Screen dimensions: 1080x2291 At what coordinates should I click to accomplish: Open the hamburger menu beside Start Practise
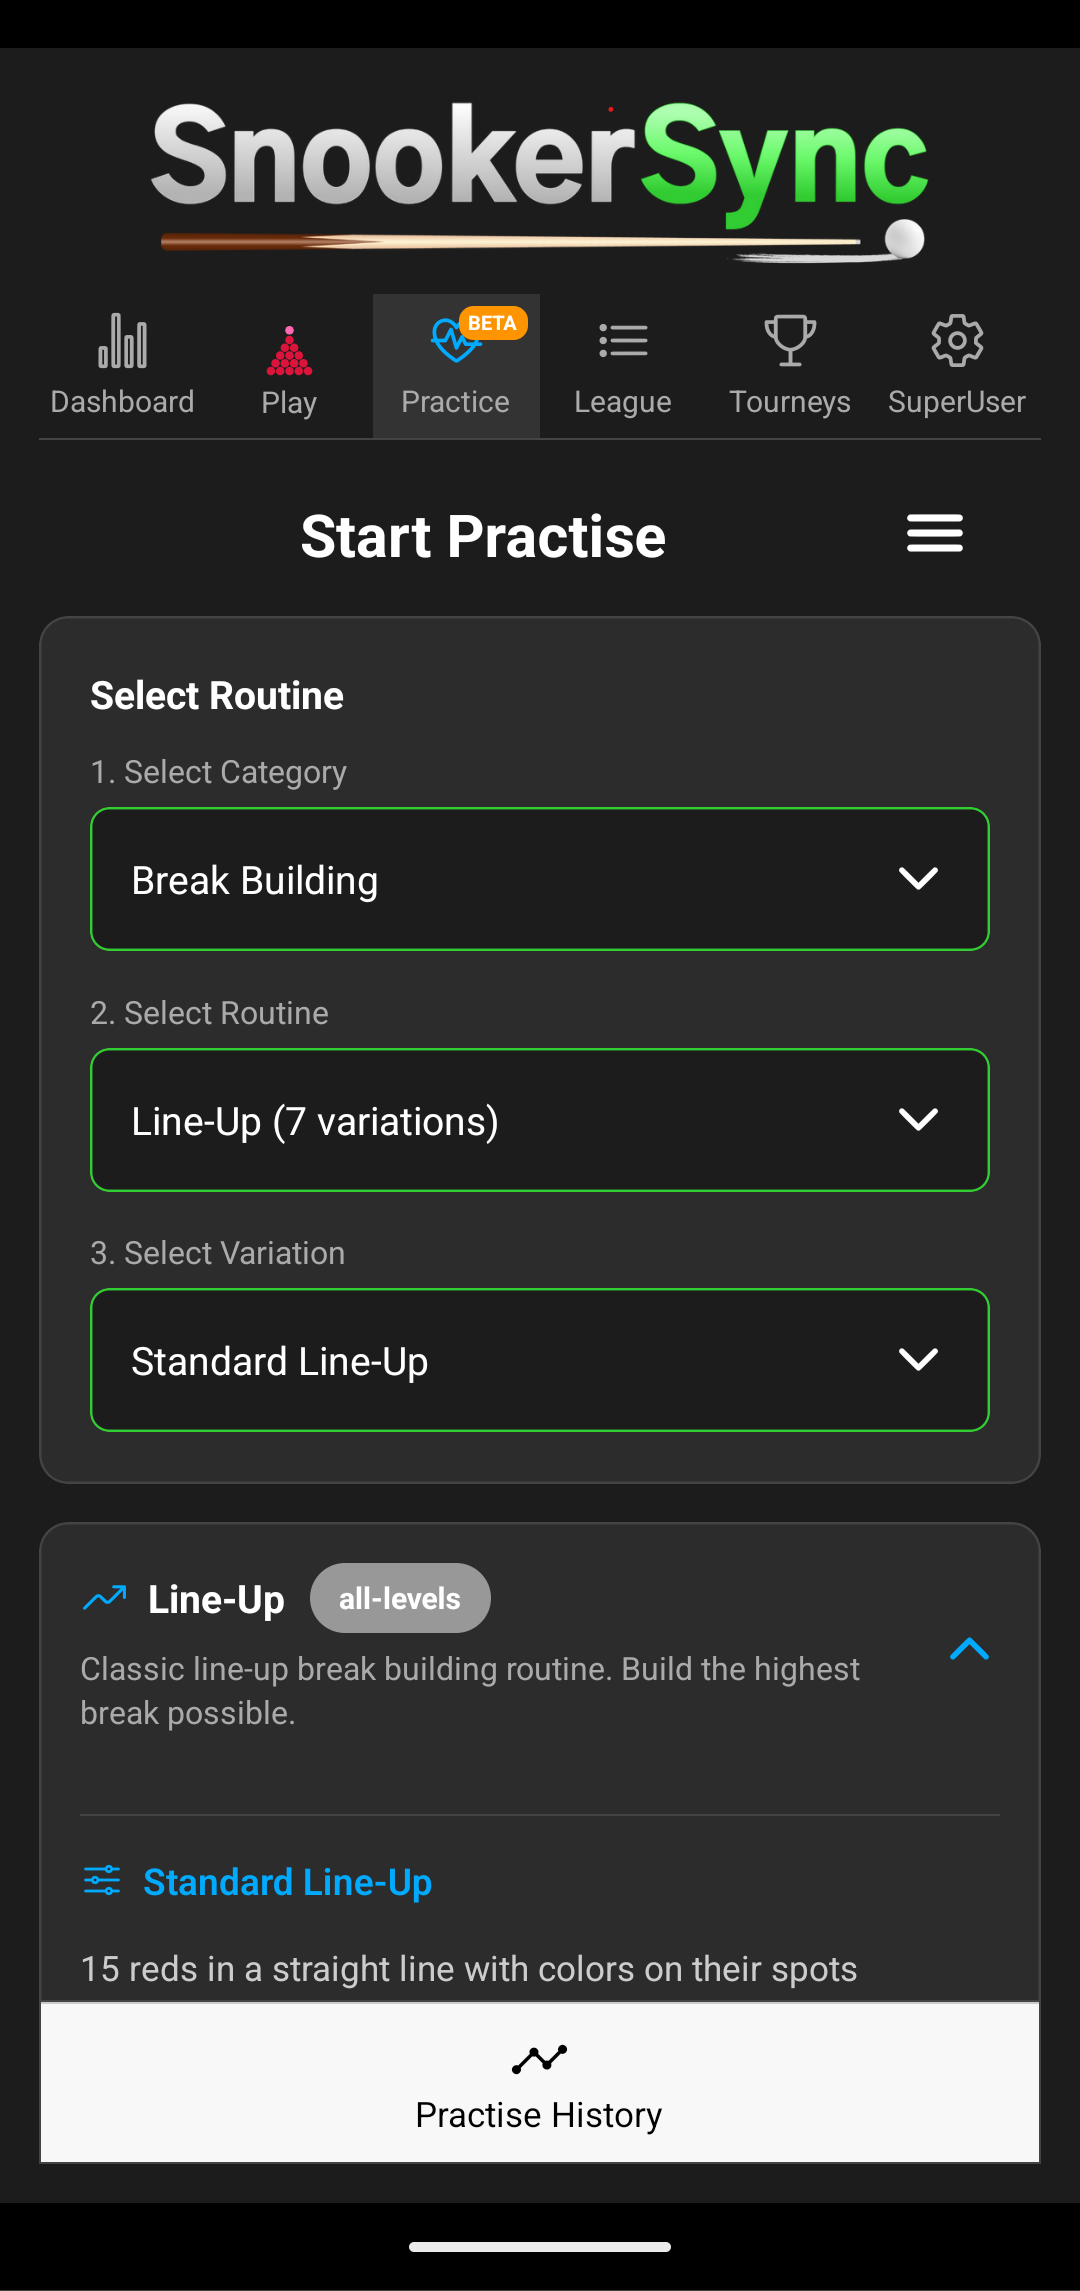935,533
